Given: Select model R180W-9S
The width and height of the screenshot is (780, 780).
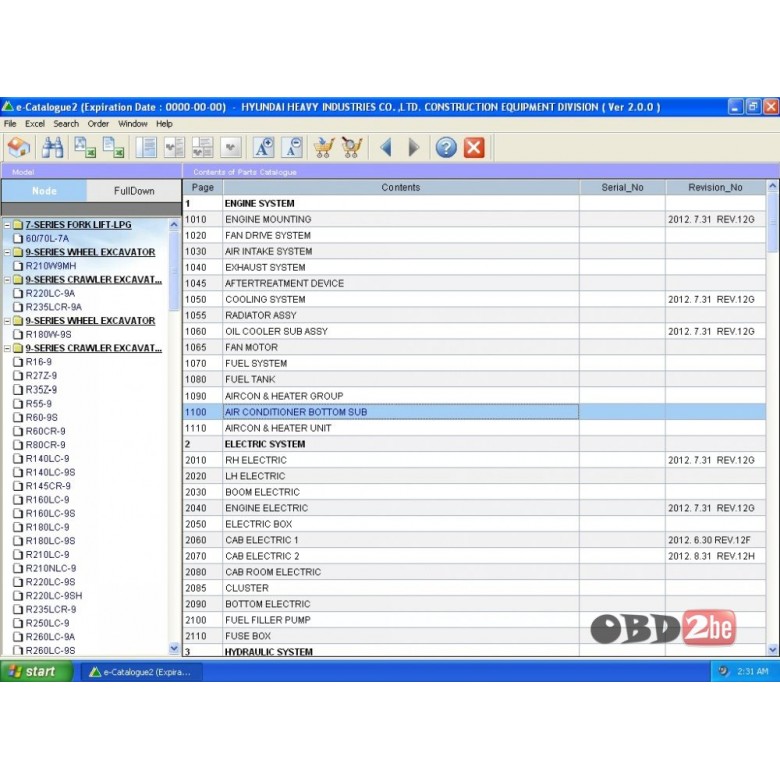Looking at the screenshot, I should 48,334.
